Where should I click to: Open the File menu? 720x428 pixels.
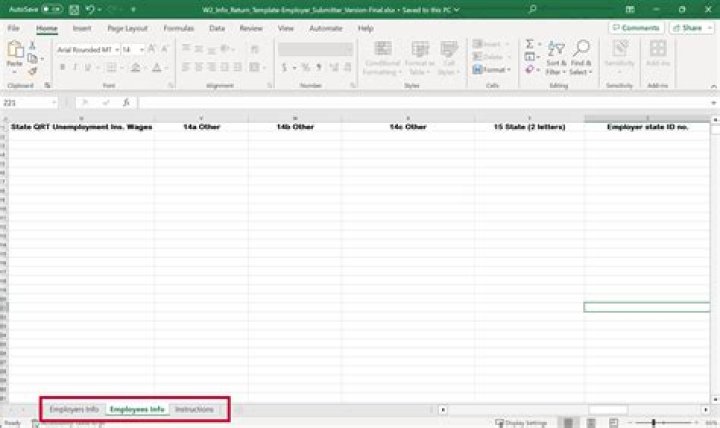13,28
